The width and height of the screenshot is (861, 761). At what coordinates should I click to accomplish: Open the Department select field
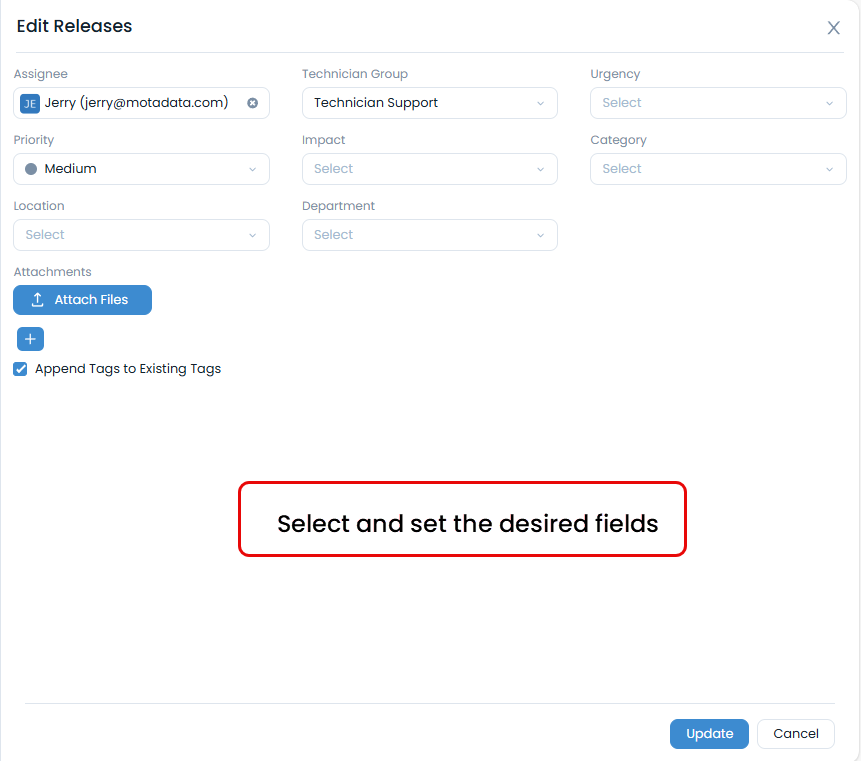click(x=429, y=235)
